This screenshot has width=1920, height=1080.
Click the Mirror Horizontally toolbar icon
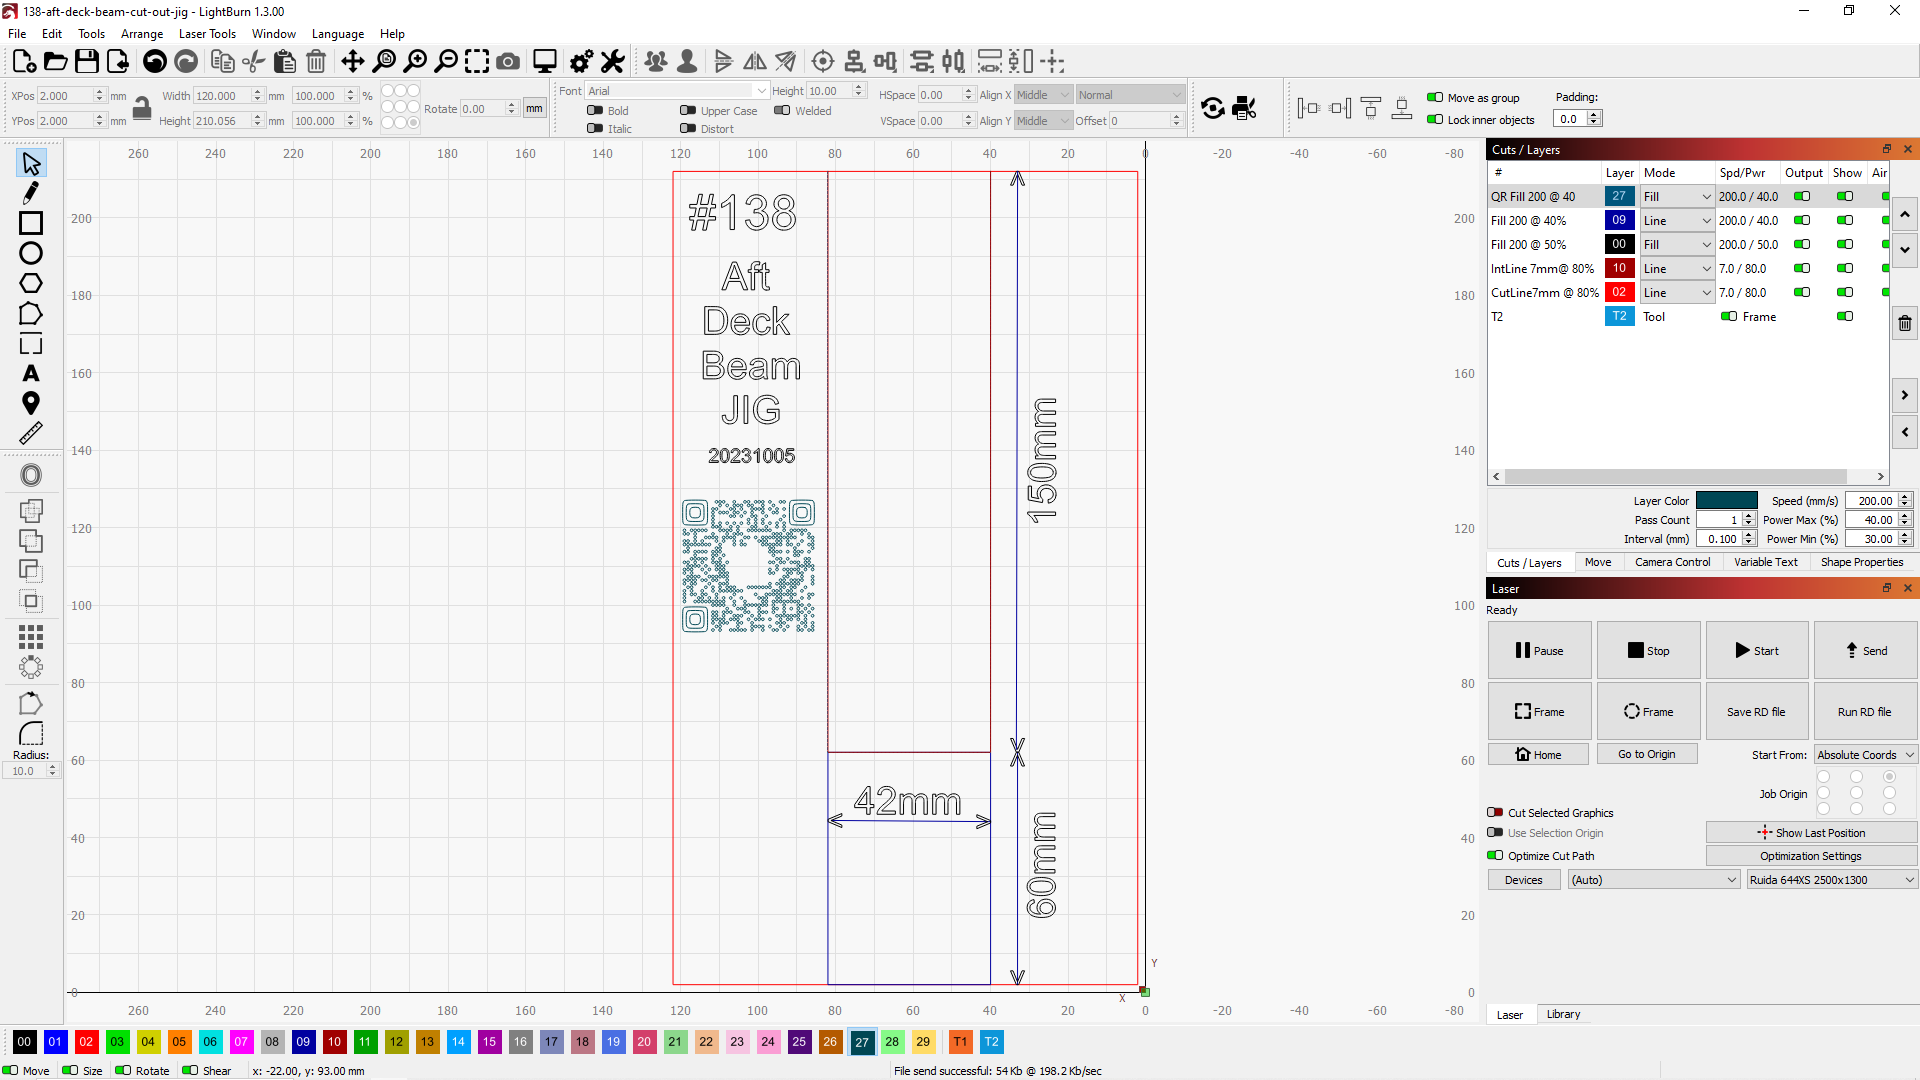(x=754, y=61)
